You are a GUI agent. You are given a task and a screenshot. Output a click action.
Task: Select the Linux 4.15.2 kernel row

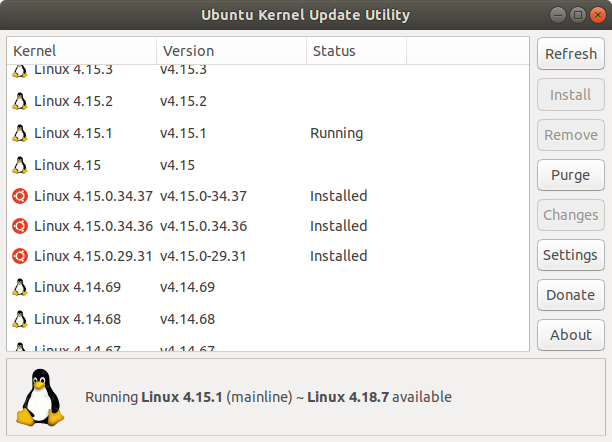point(268,101)
